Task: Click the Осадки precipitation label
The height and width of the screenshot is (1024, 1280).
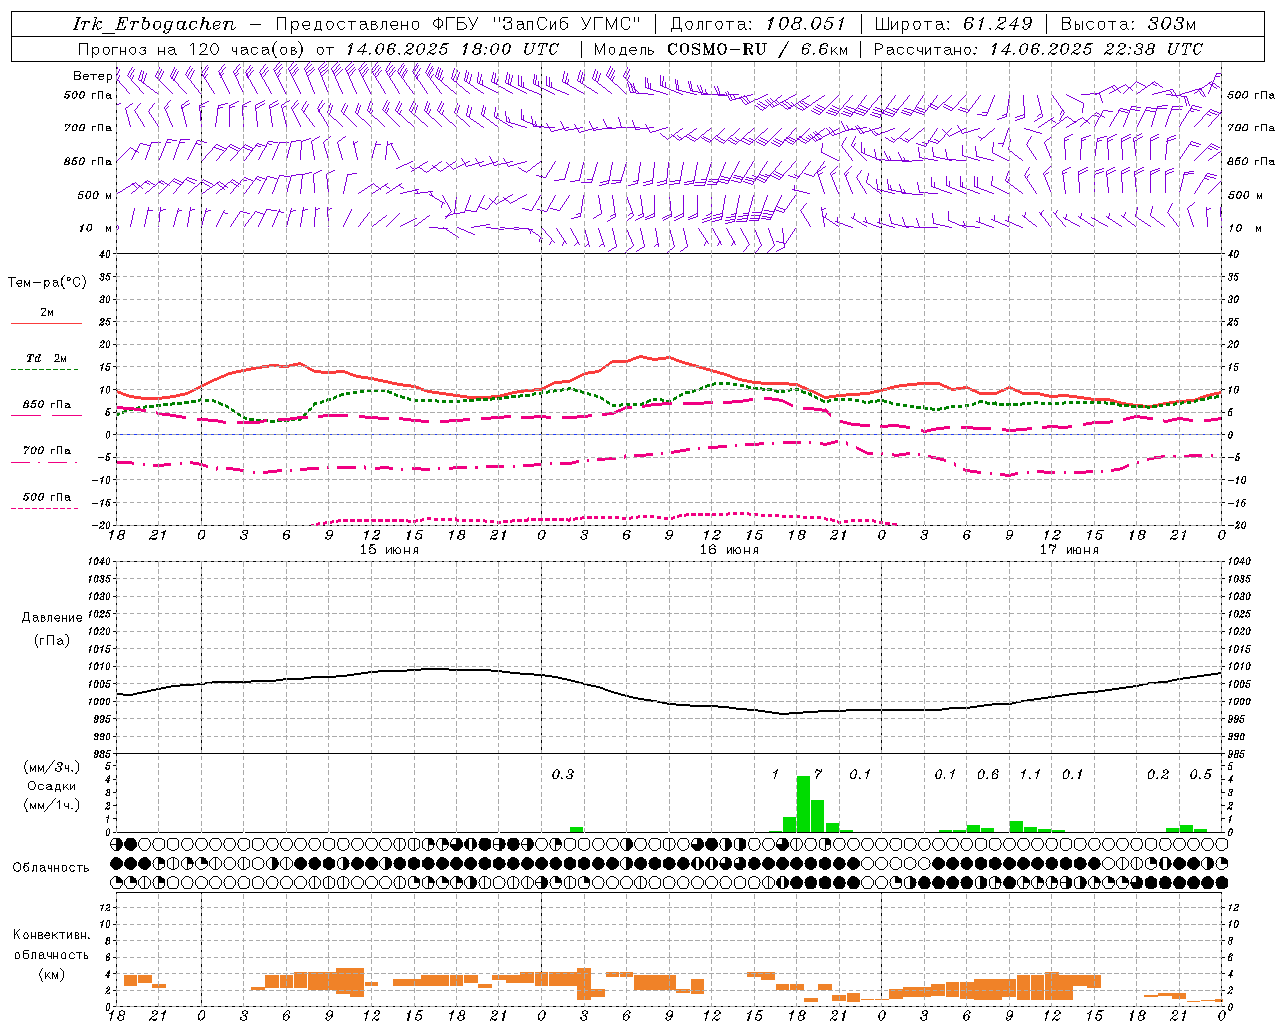Action: pyautogui.click(x=52, y=786)
